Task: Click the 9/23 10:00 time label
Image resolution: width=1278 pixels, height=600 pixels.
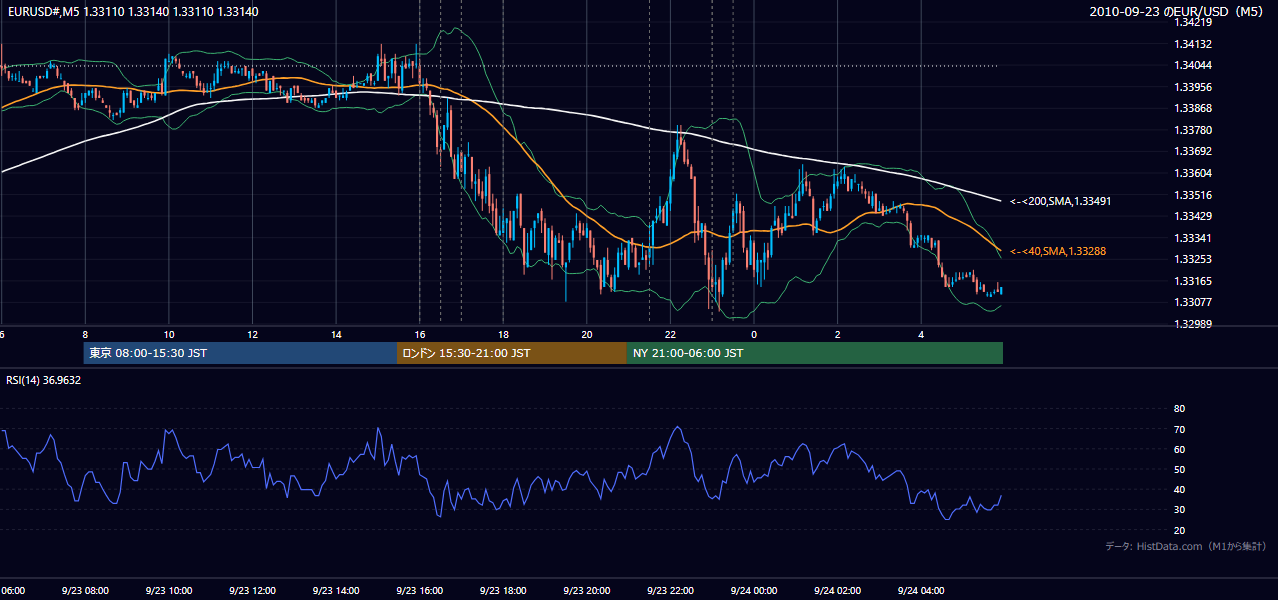Action: (168, 590)
